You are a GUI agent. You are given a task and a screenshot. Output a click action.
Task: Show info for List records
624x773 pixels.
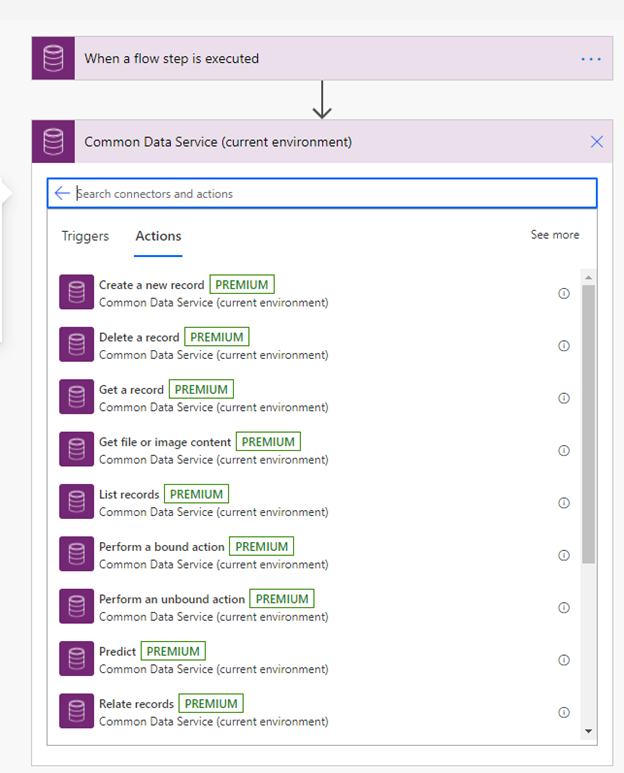[x=564, y=503]
